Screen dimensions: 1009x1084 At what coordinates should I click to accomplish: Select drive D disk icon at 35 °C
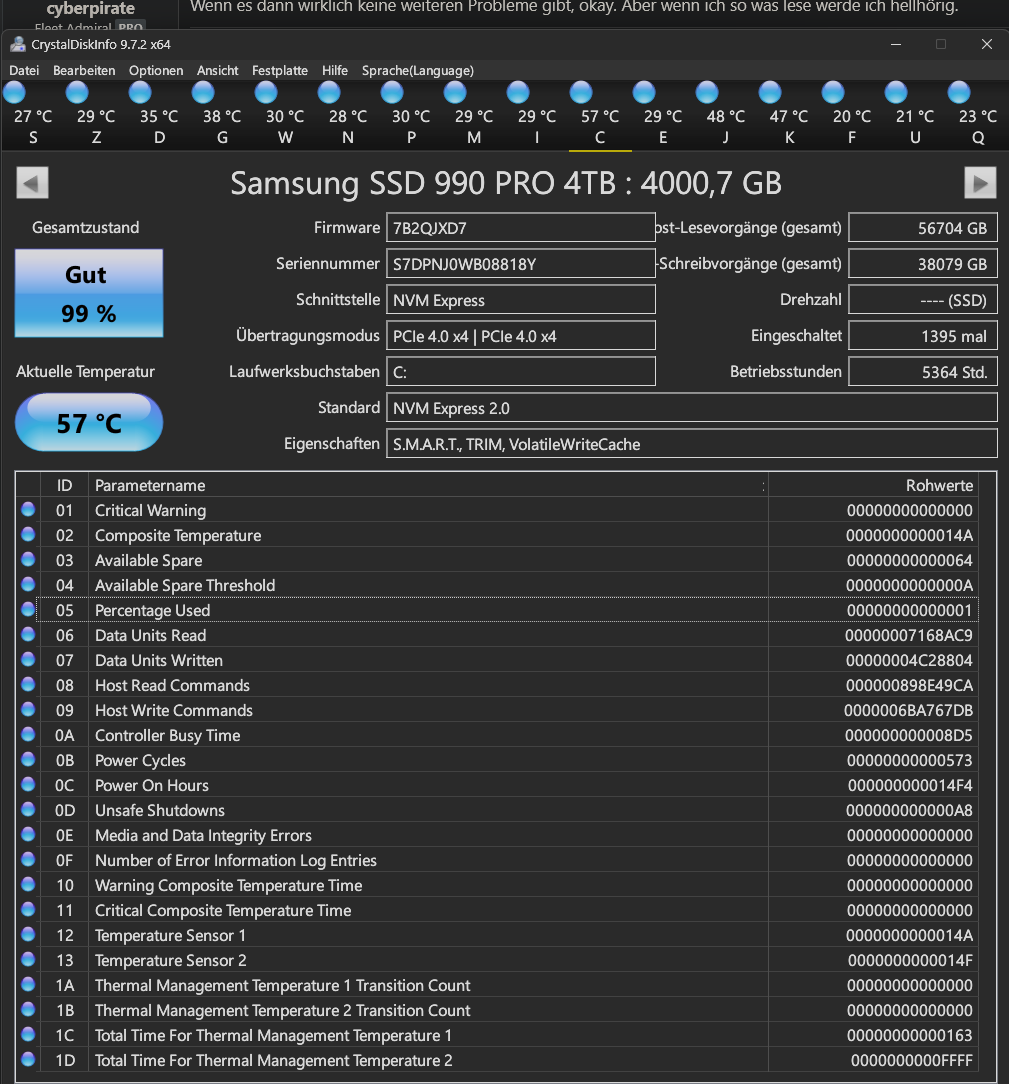tap(140, 93)
